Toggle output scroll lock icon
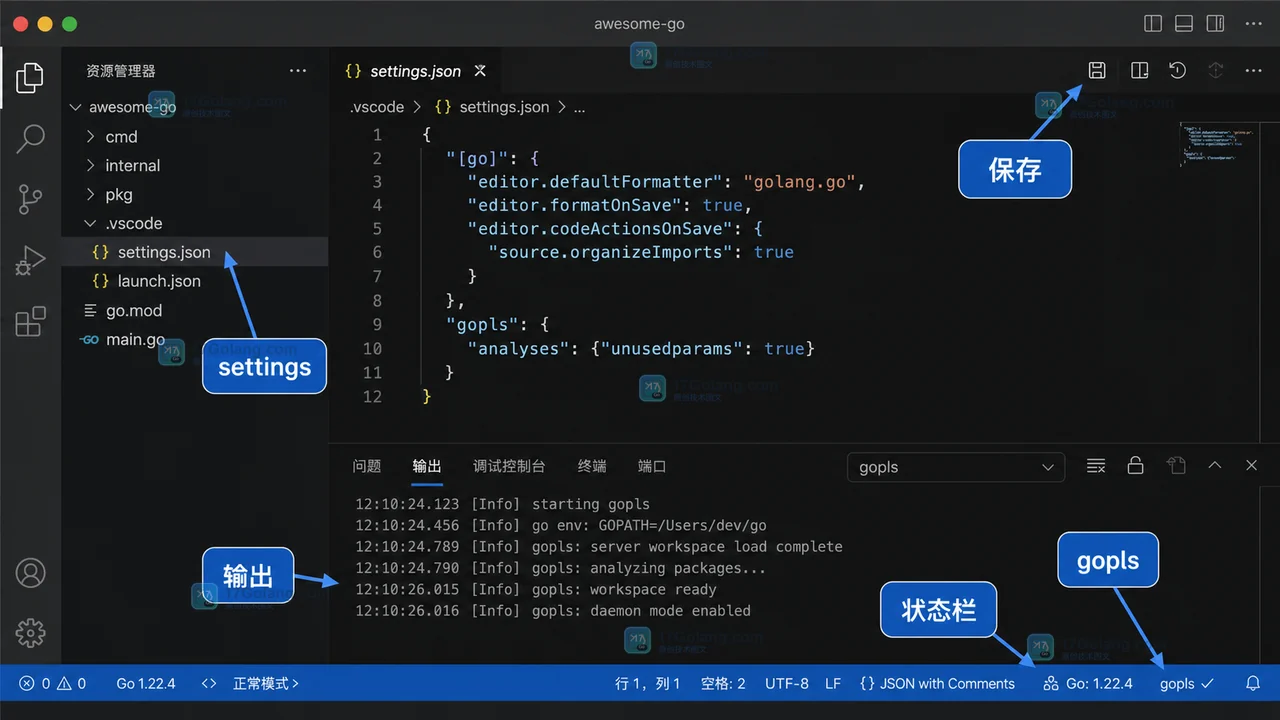 [1135, 466]
